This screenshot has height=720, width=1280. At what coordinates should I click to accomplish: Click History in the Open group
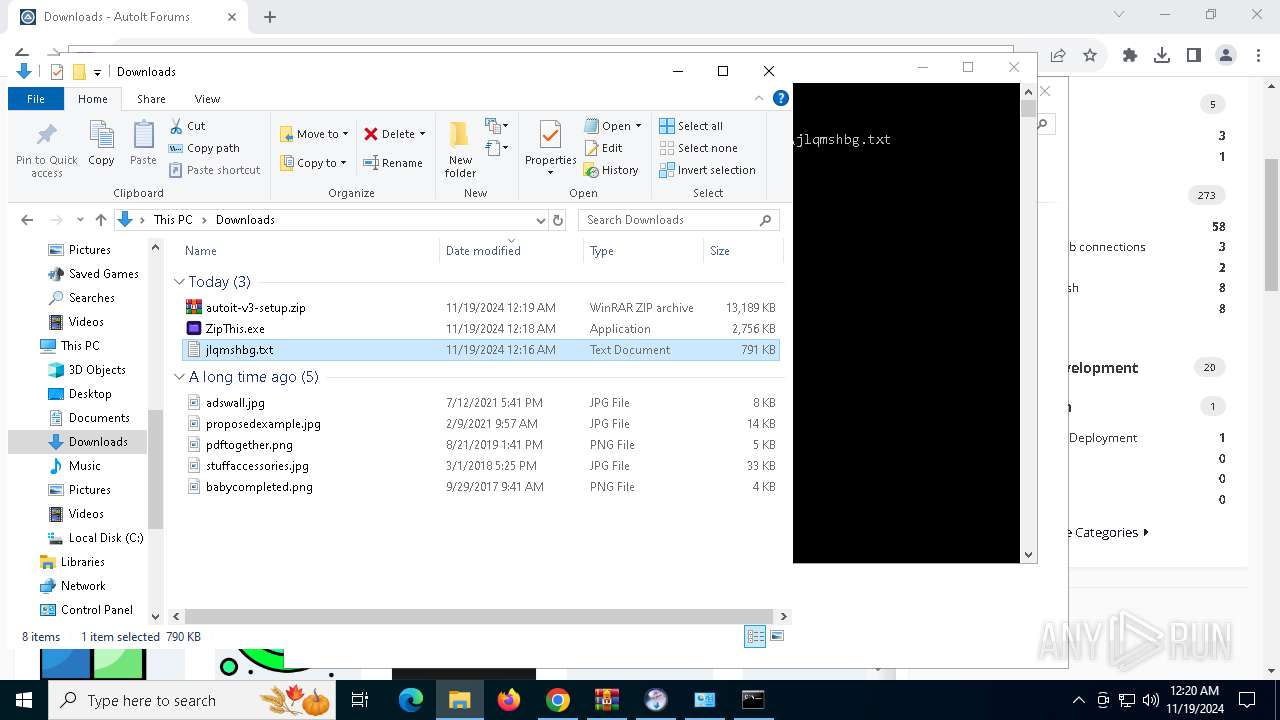(611, 170)
